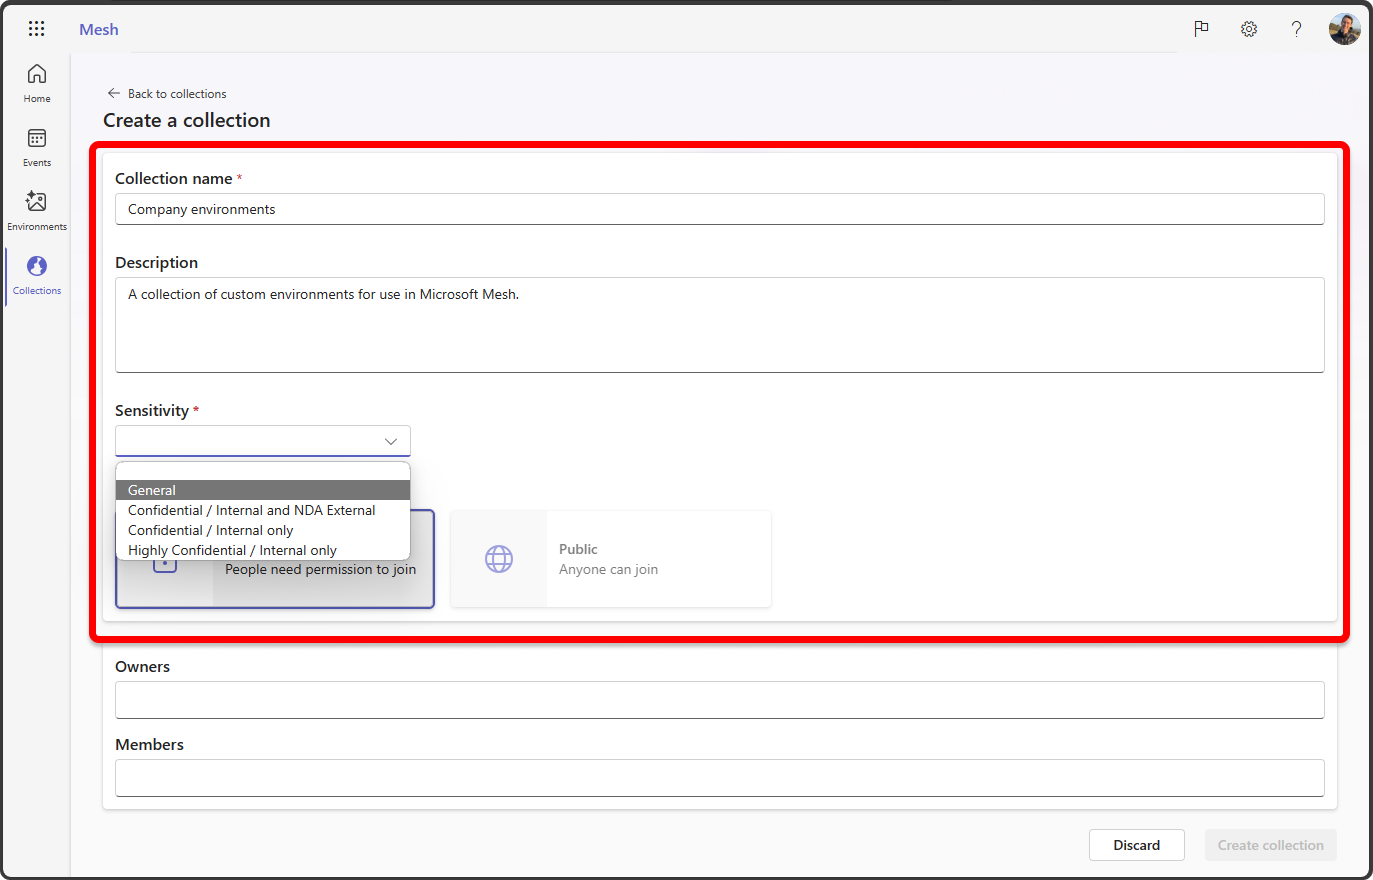Click the globe icon on Public card
The width and height of the screenshot is (1373, 880).
coord(499,559)
